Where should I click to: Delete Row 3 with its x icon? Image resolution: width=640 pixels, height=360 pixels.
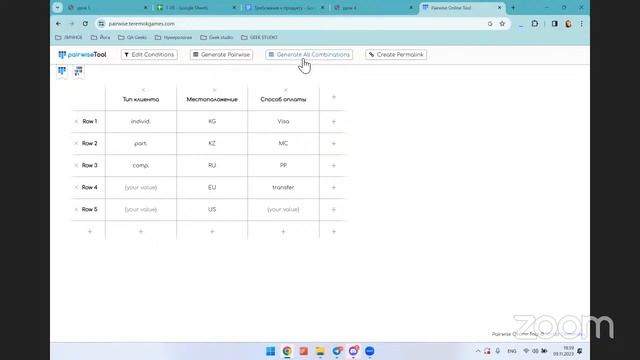pyautogui.click(x=76, y=166)
